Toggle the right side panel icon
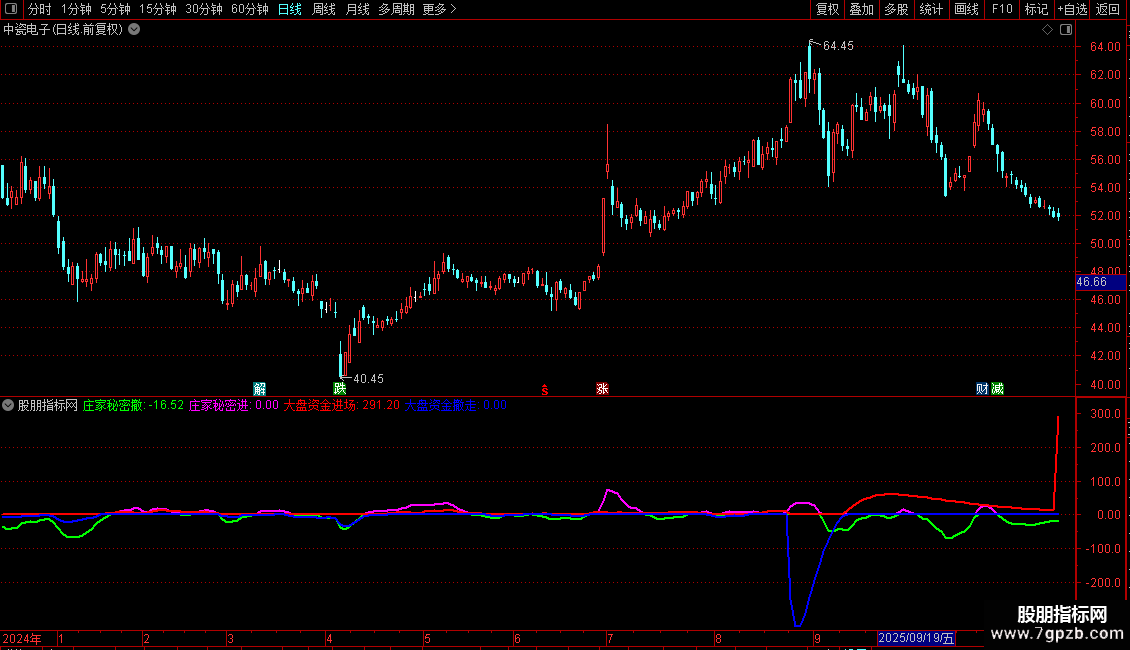Viewport: 1130px width, 650px height. (x=1066, y=30)
